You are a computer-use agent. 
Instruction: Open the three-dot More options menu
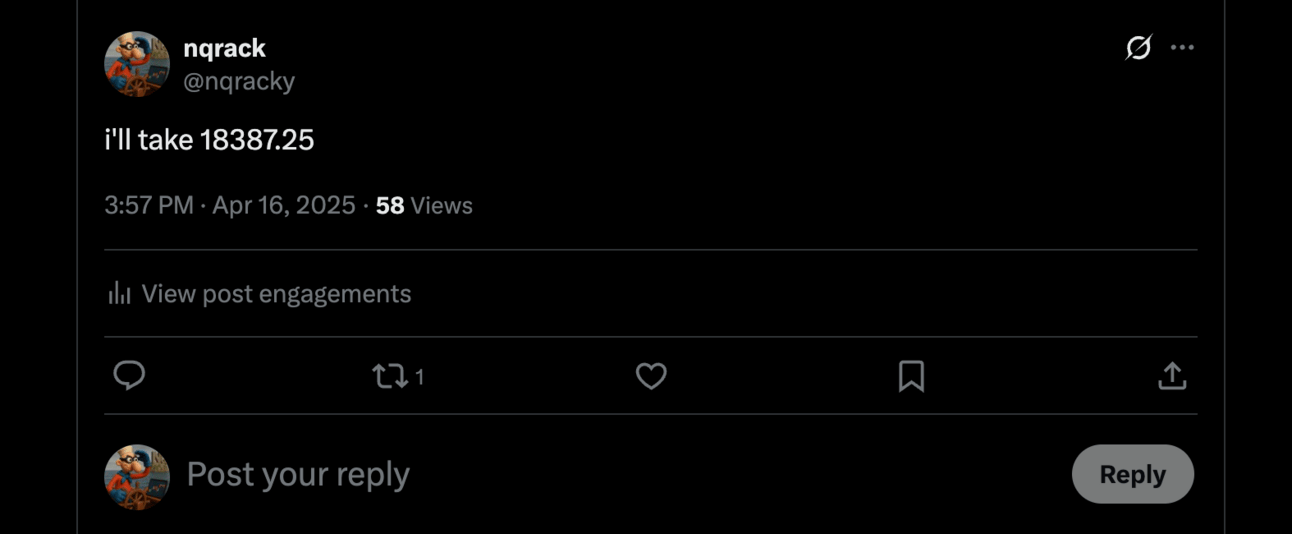[x=1182, y=48]
